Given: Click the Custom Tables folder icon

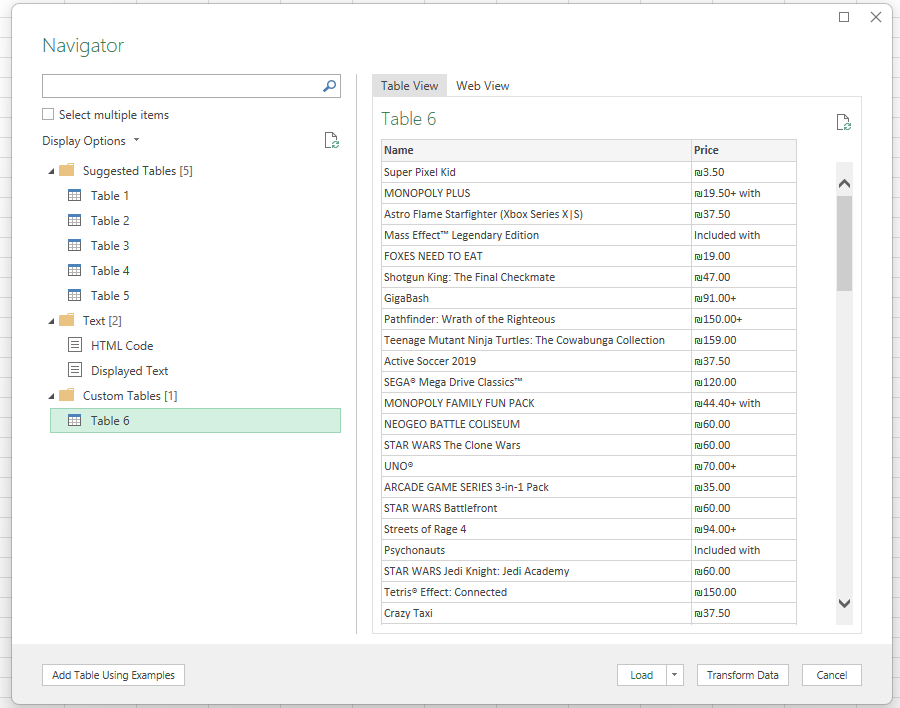Looking at the screenshot, I should 66,395.
